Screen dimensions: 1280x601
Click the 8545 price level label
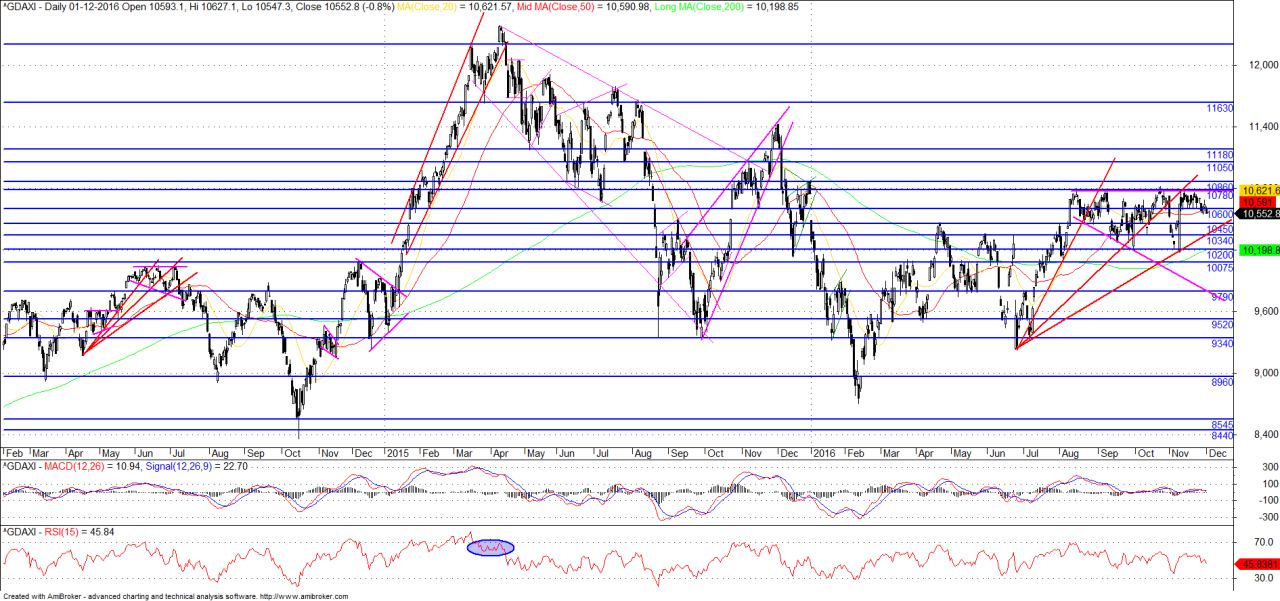[1222, 425]
